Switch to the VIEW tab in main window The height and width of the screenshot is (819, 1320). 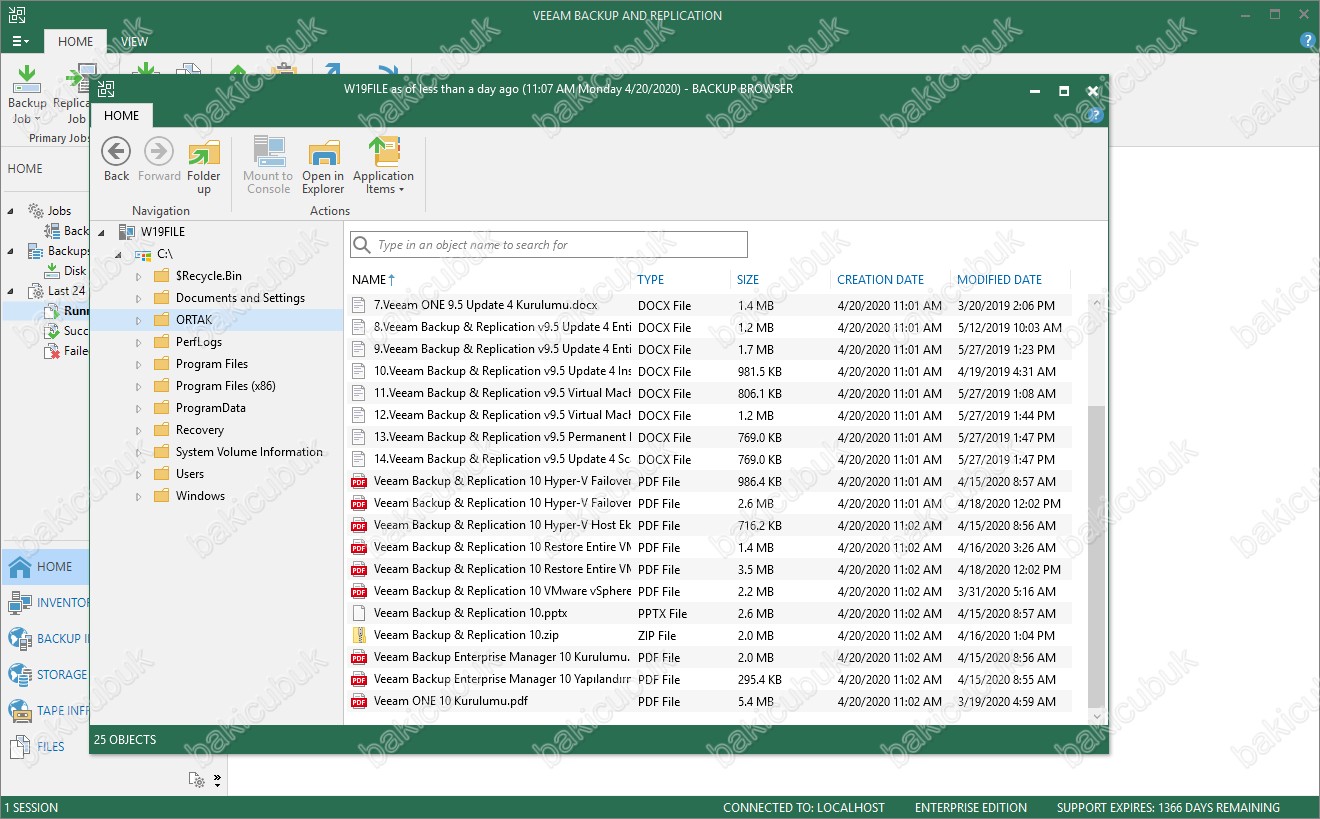[x=135, y=42]
